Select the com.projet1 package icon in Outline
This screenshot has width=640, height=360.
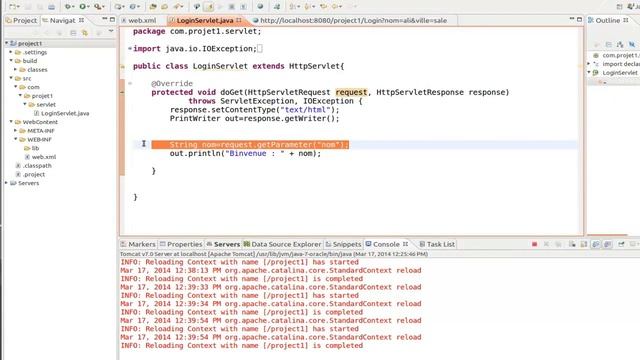pos(596,55)
